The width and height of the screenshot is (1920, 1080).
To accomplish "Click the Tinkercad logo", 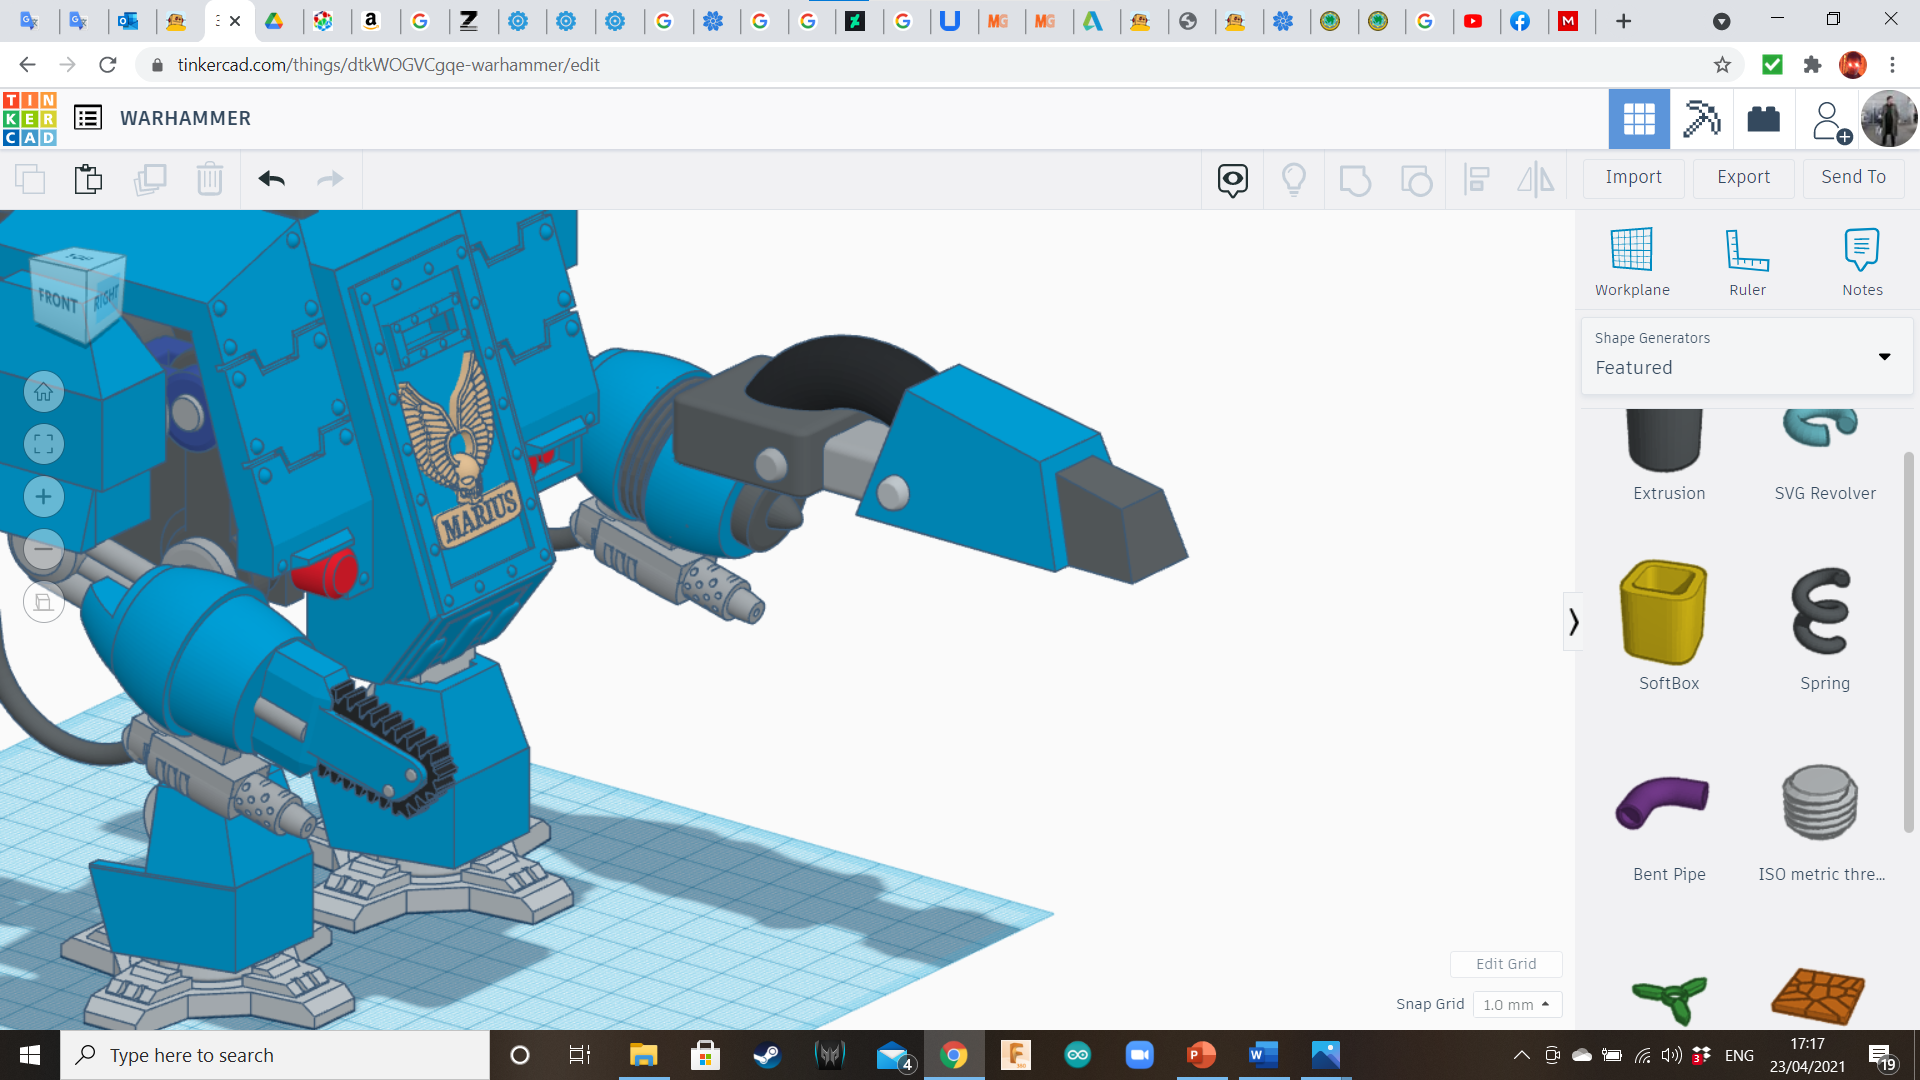I will pyautogui.click(x=30, y=119).
